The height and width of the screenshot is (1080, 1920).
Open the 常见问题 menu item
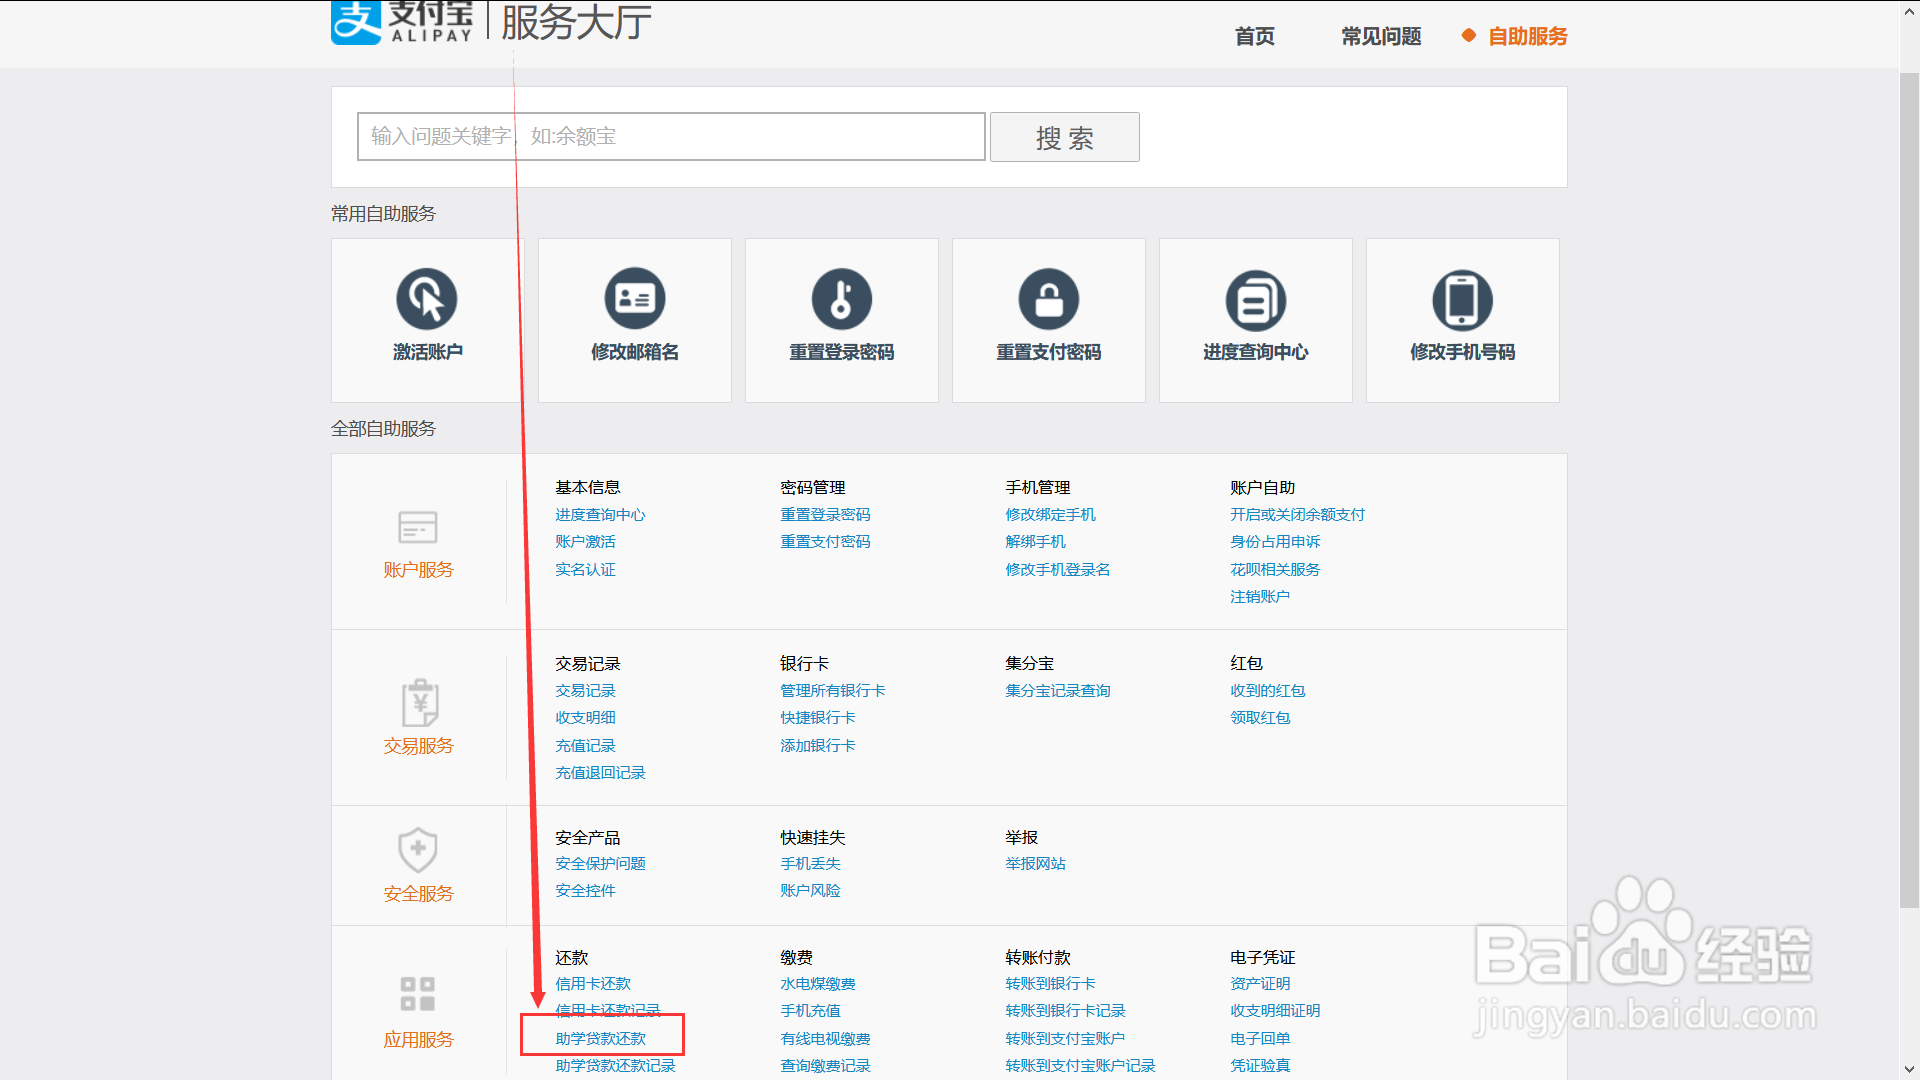(x=1381, y=36)
